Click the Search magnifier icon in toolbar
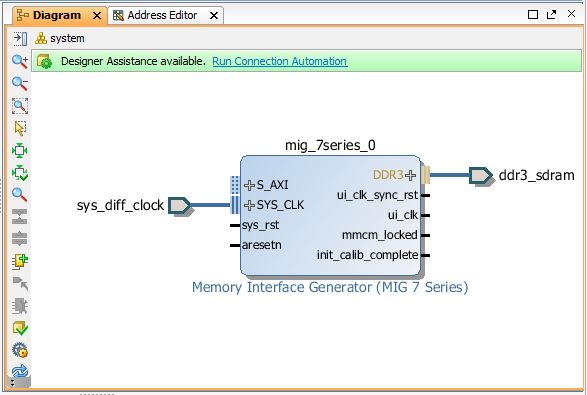The image size is (587, 395). point(20,195)
